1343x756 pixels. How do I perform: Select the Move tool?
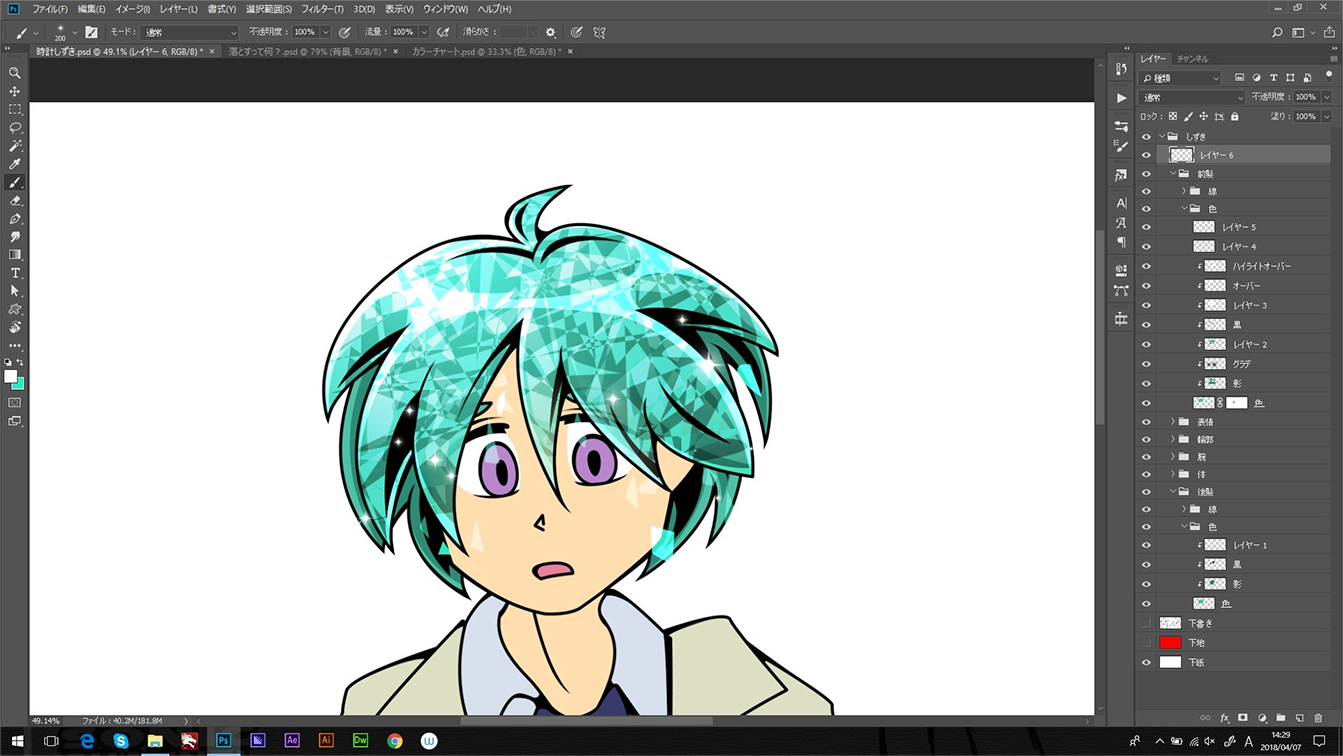click(x=14, y=91)
